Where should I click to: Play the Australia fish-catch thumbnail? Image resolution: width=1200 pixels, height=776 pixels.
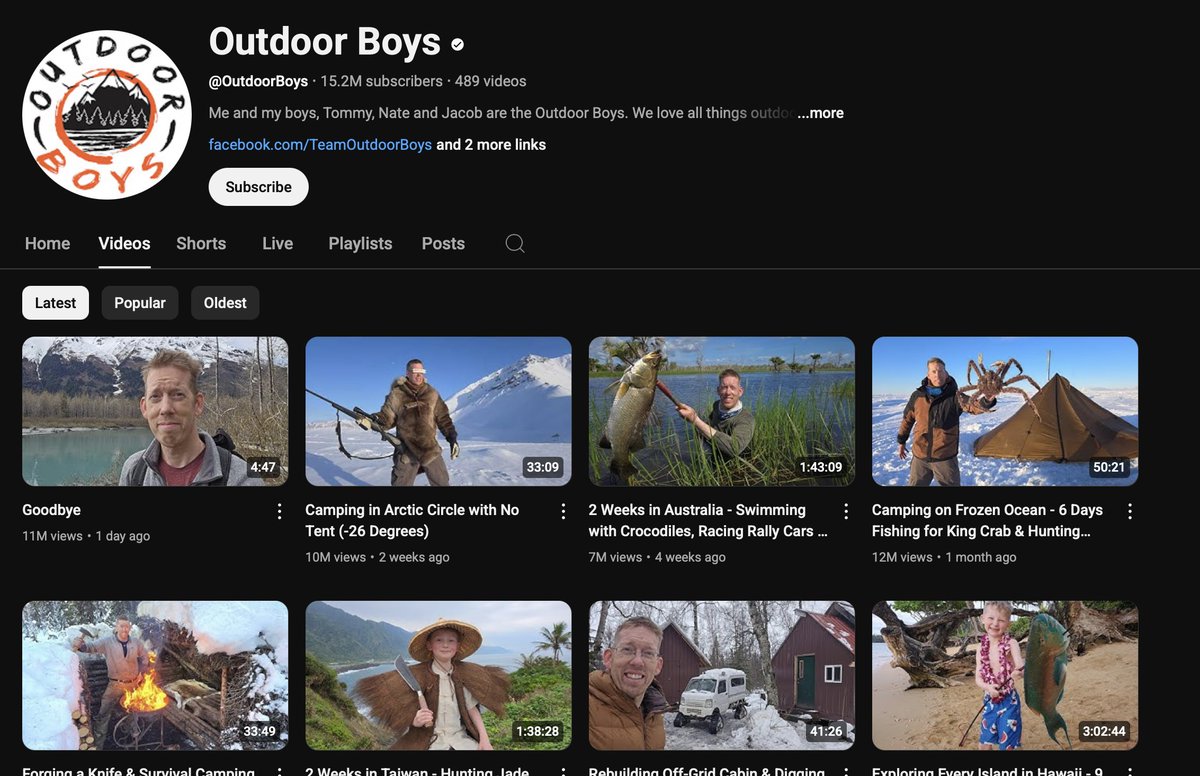click(722, 411)
